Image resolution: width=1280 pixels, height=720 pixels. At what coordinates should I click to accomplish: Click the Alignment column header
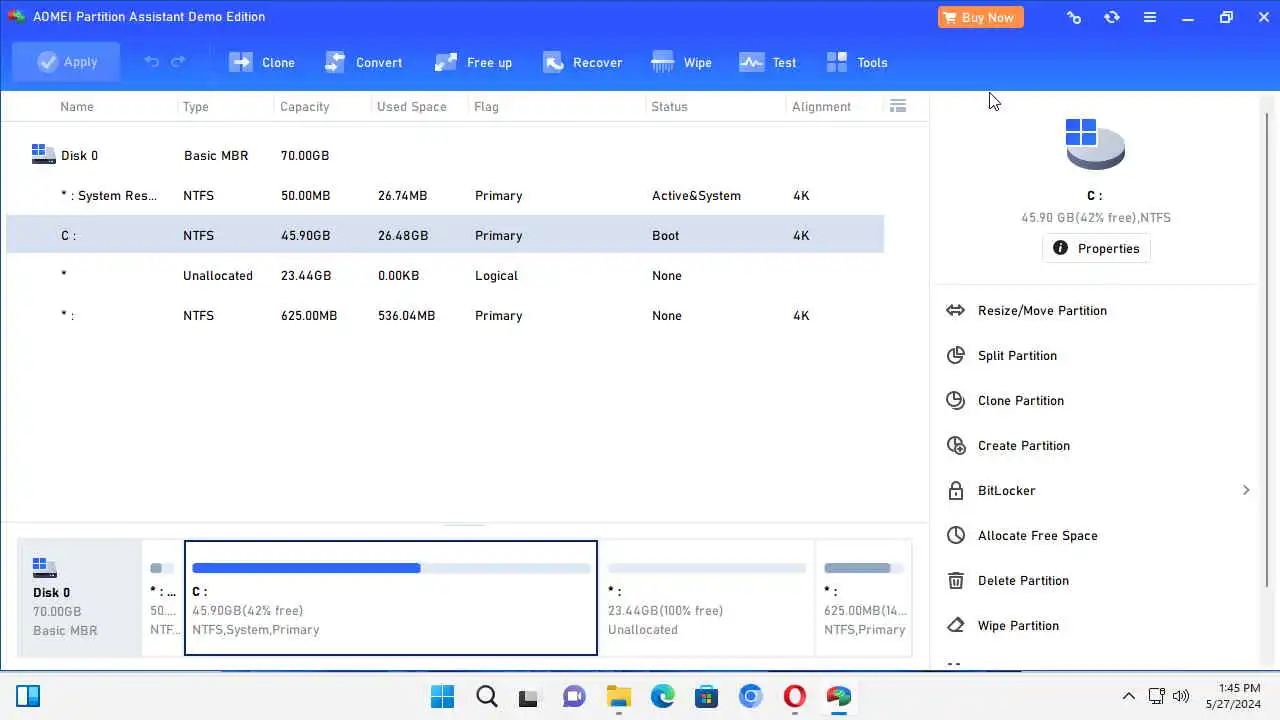click(x=821, y=106)
